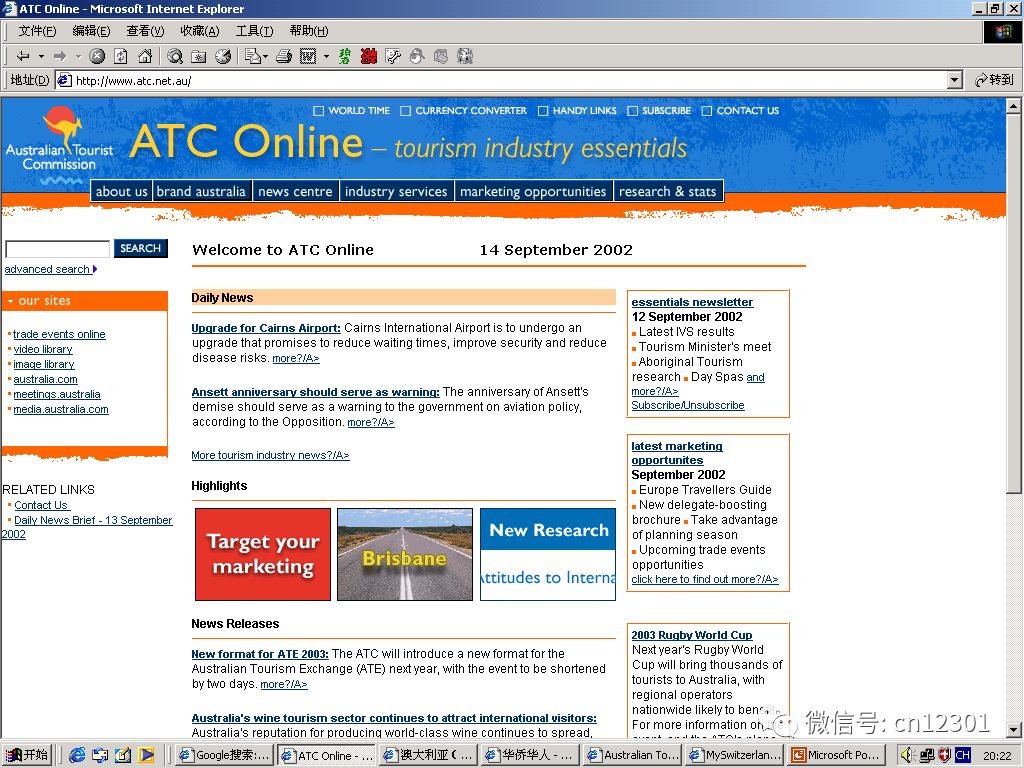Open the Search pane magnifier icon
The image size is (1024, 768).
(175, 57)
